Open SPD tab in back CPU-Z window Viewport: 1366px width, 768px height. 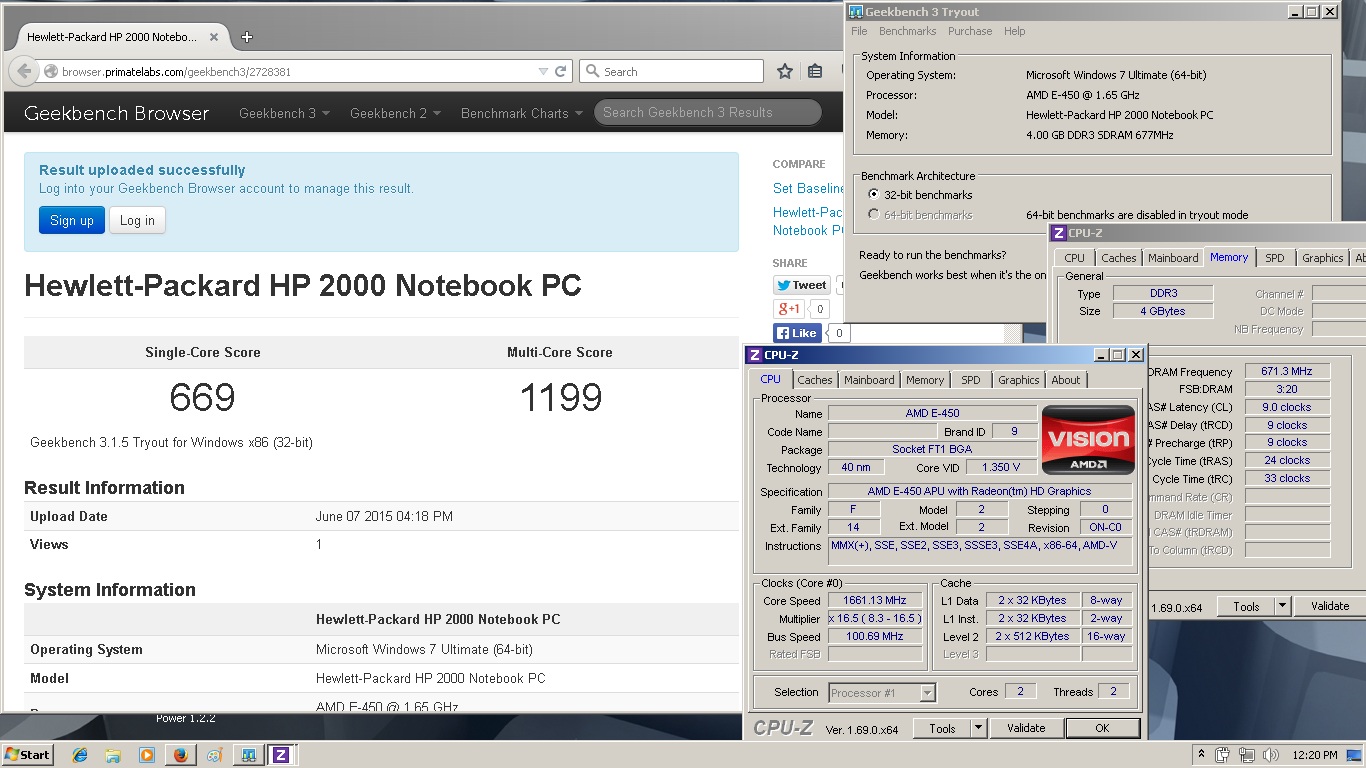coord(1274,258)
